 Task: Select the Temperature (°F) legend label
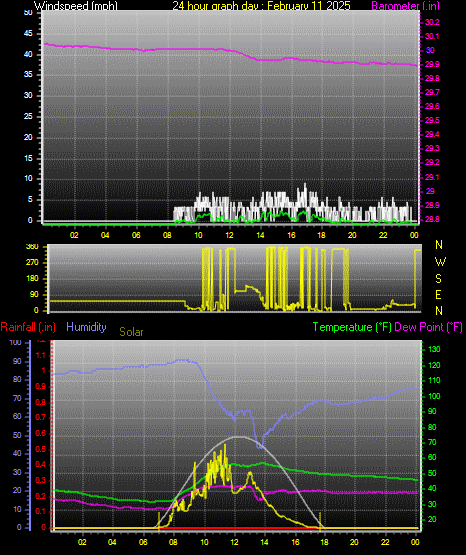[352, 327]
